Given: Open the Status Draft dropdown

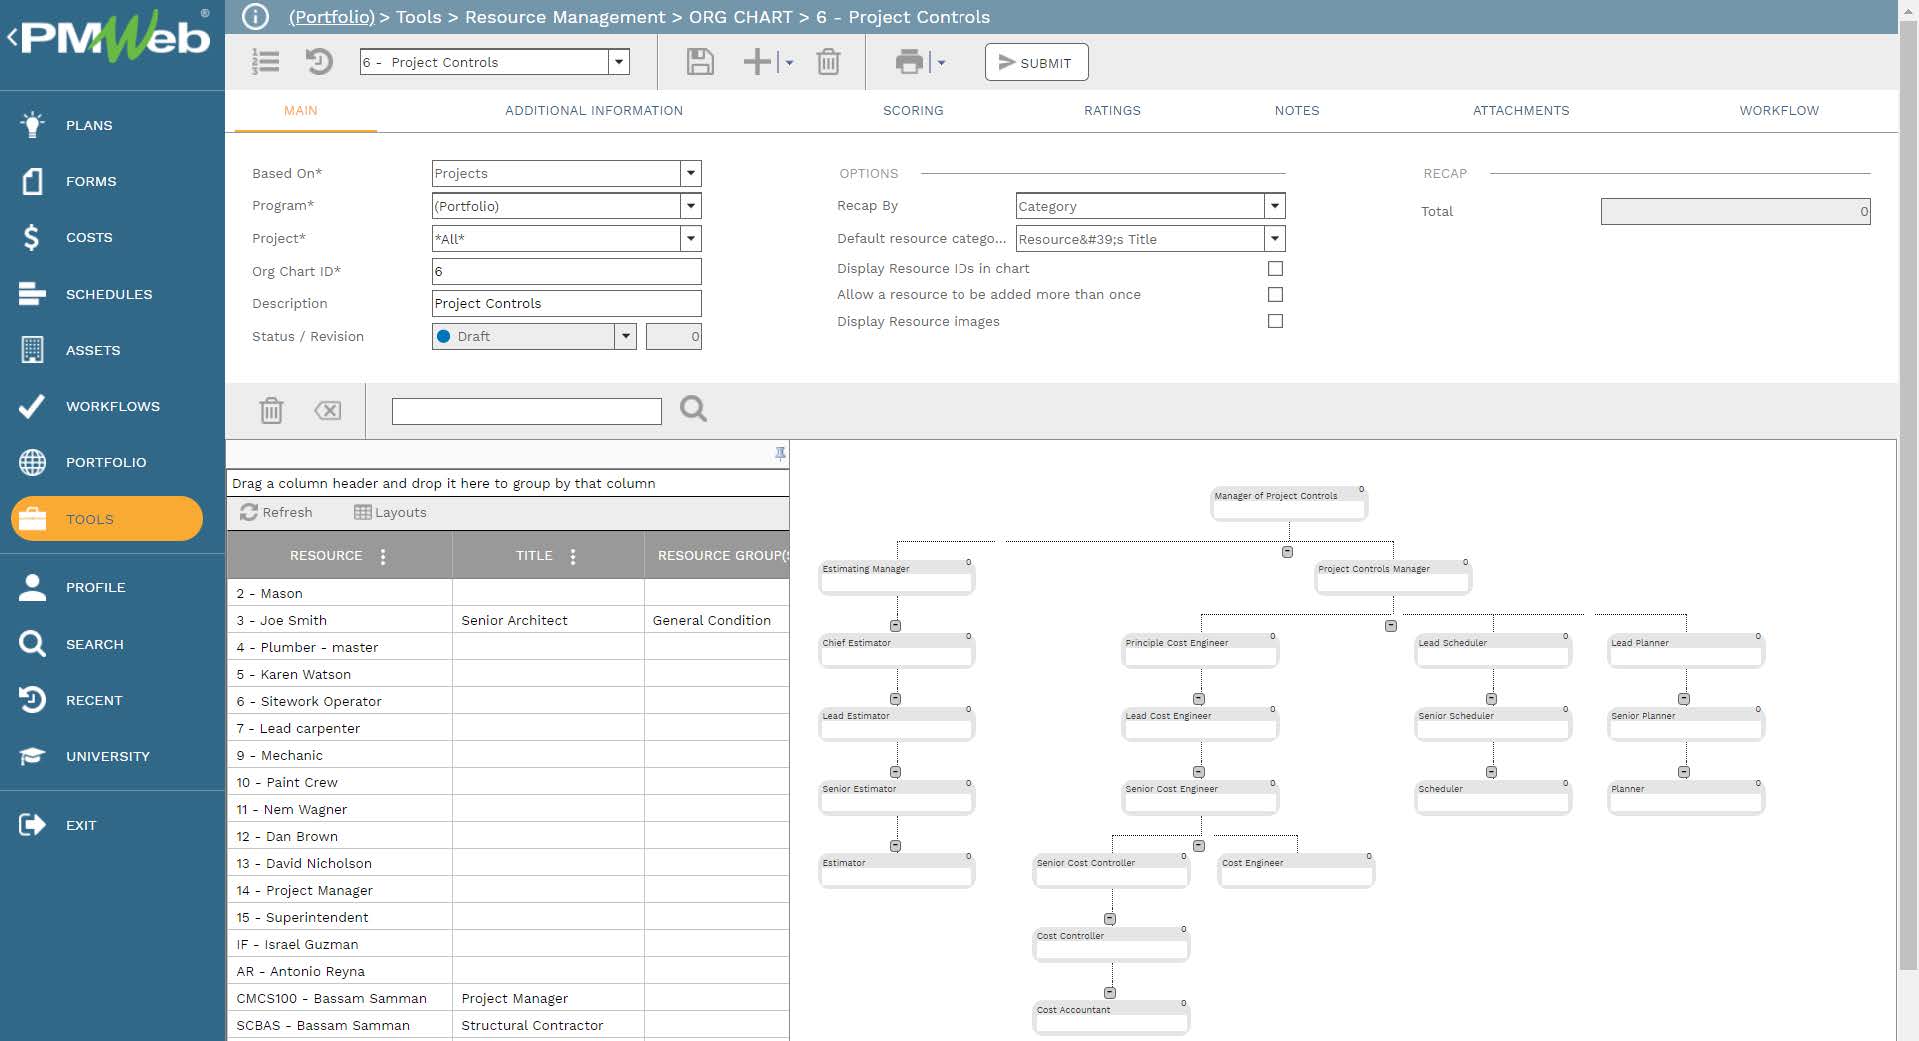Looking at the screenshot, I should point(625,336).
